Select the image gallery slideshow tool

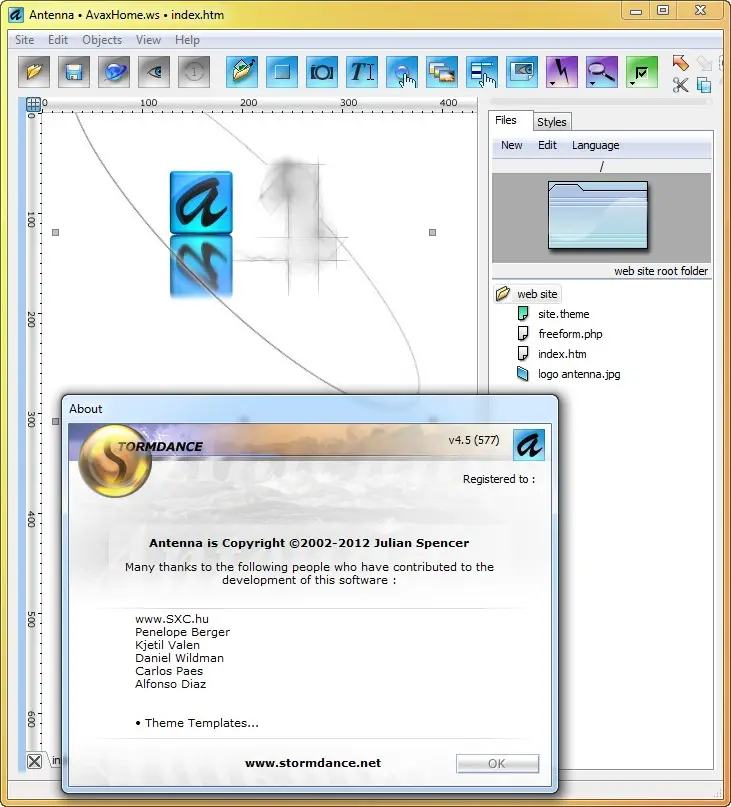pyautogui.click(x=442, y=72)
